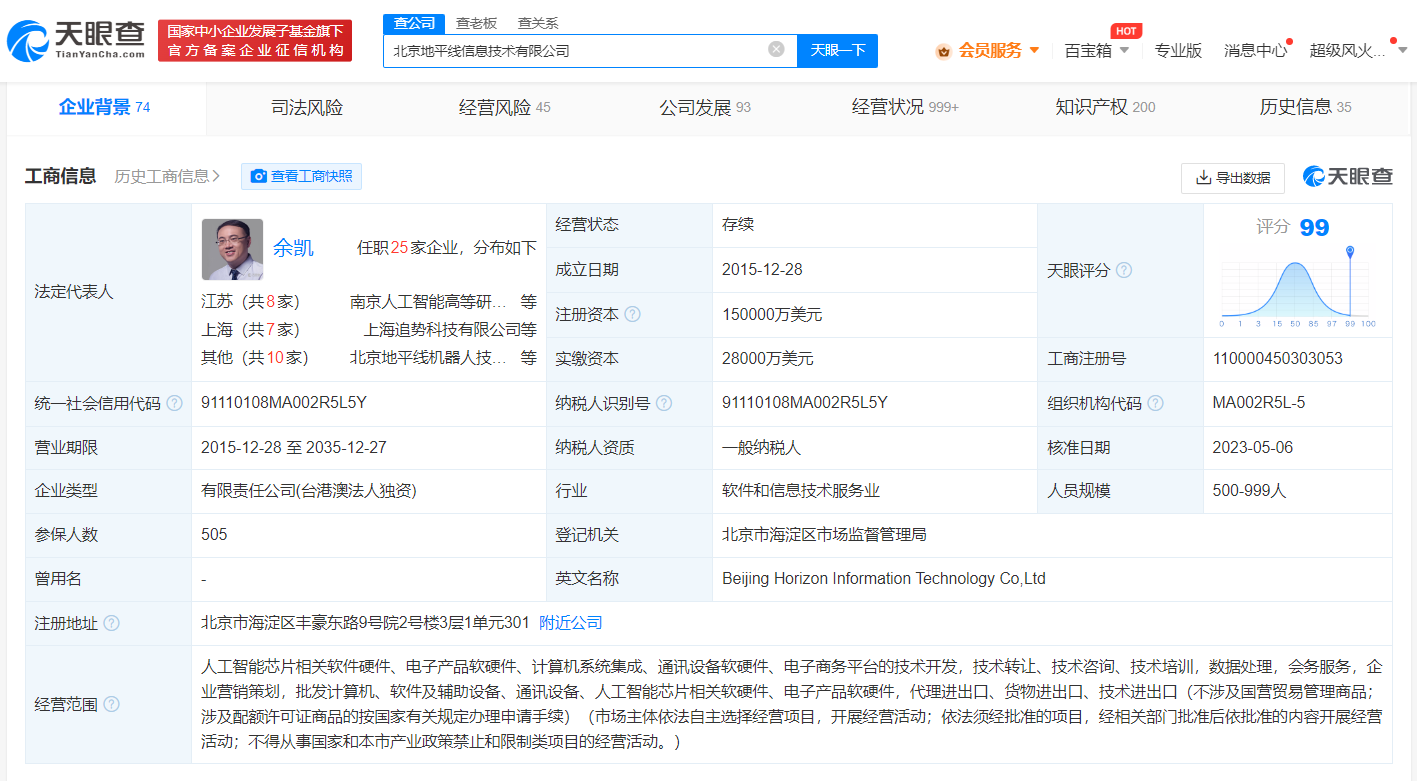Image resolution: width=1417 pixels, height=781 pixels.
Task: Click the 天眼评分 distribution chart
Action: tap(1298, 287)
